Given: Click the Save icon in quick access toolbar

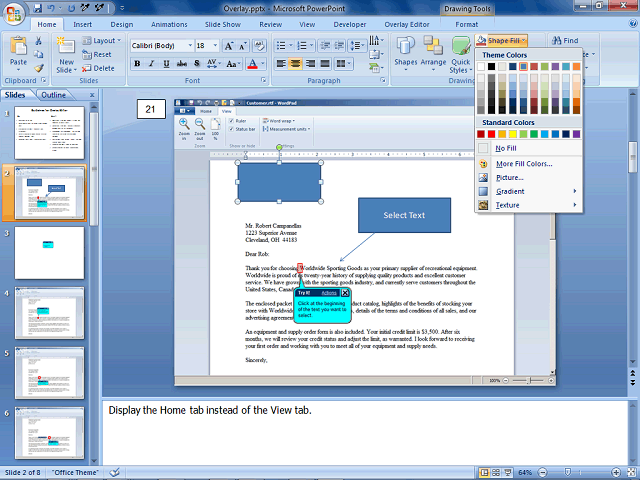Looking at the screenshot, I should pos(38,8).
